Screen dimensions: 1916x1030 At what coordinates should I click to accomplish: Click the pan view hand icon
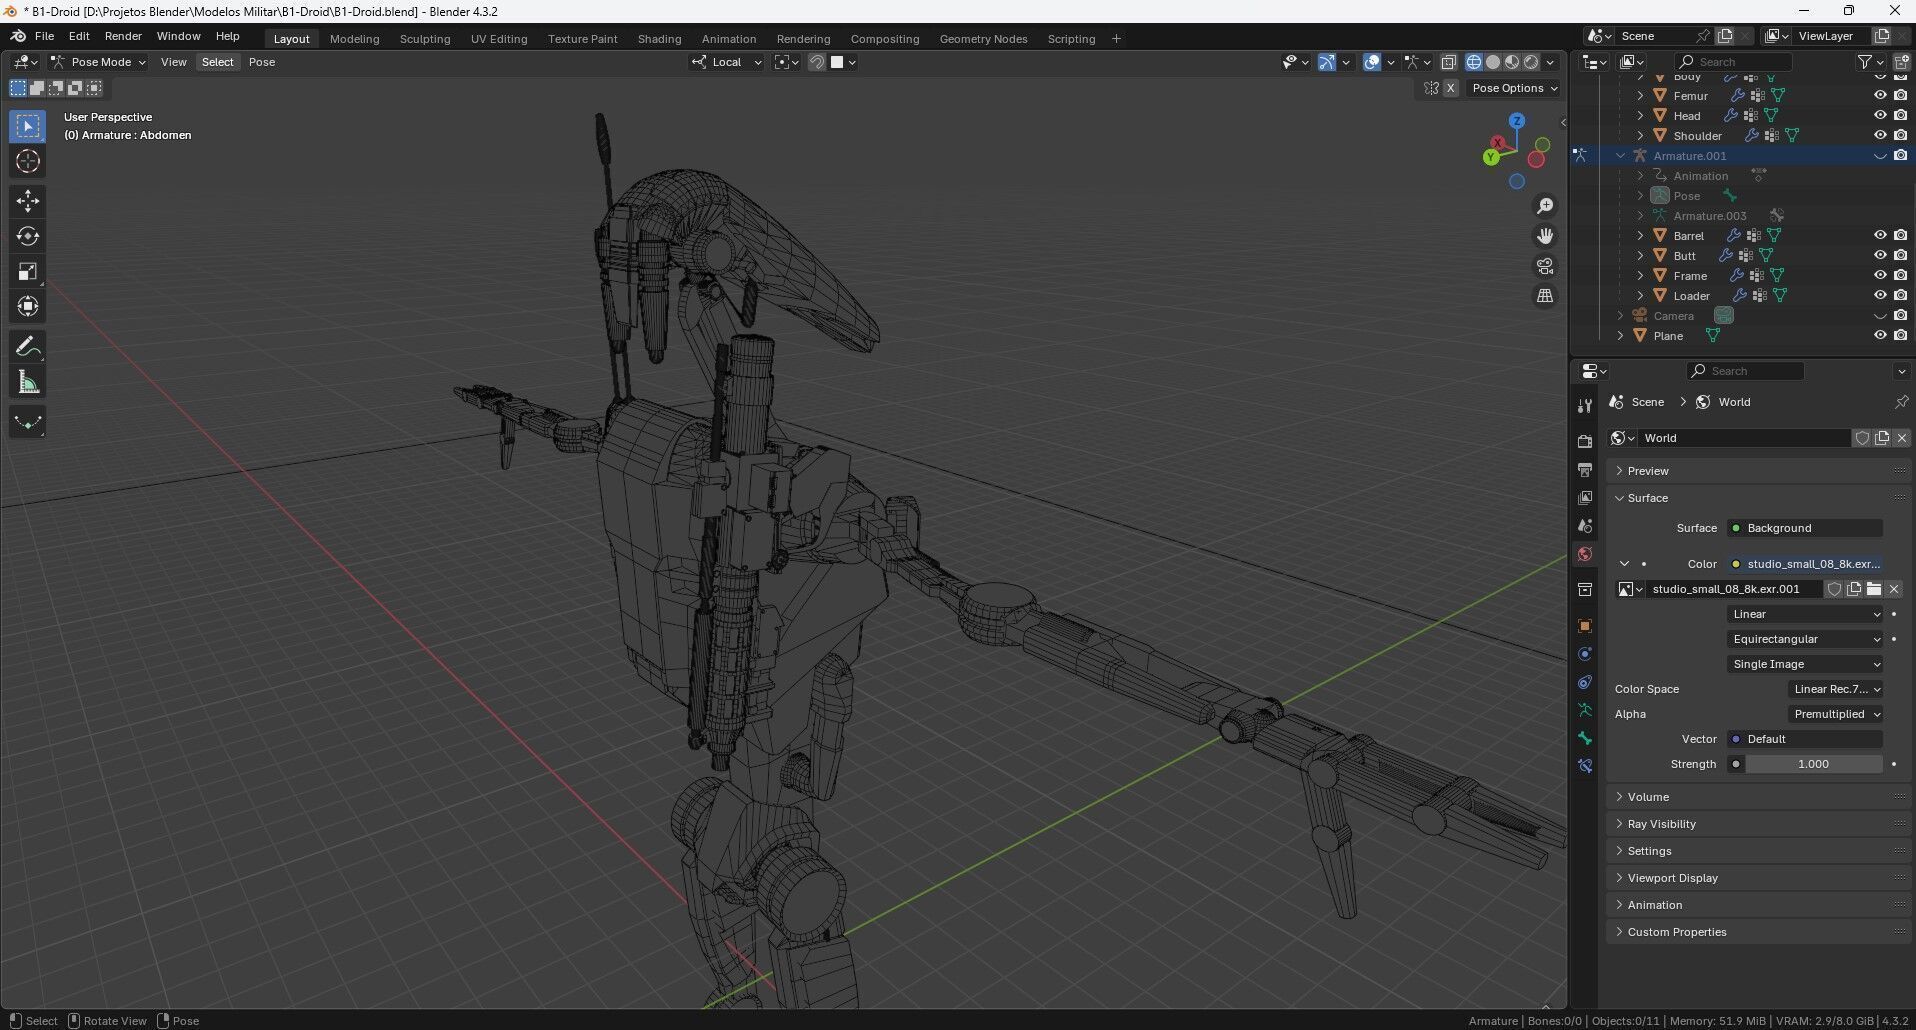click(x=1545, y=236)
